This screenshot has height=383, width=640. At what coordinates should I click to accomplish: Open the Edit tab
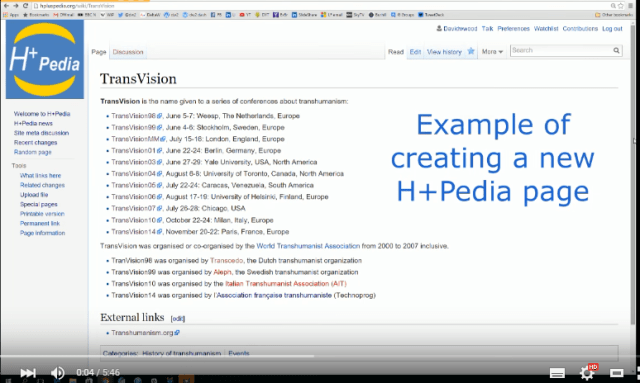(x=415, y=52)
